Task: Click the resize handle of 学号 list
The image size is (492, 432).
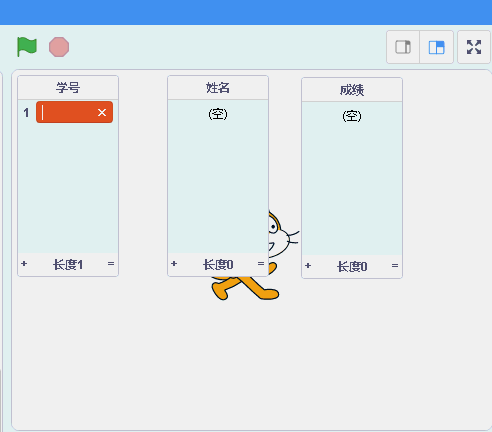Action: point(111,264)
